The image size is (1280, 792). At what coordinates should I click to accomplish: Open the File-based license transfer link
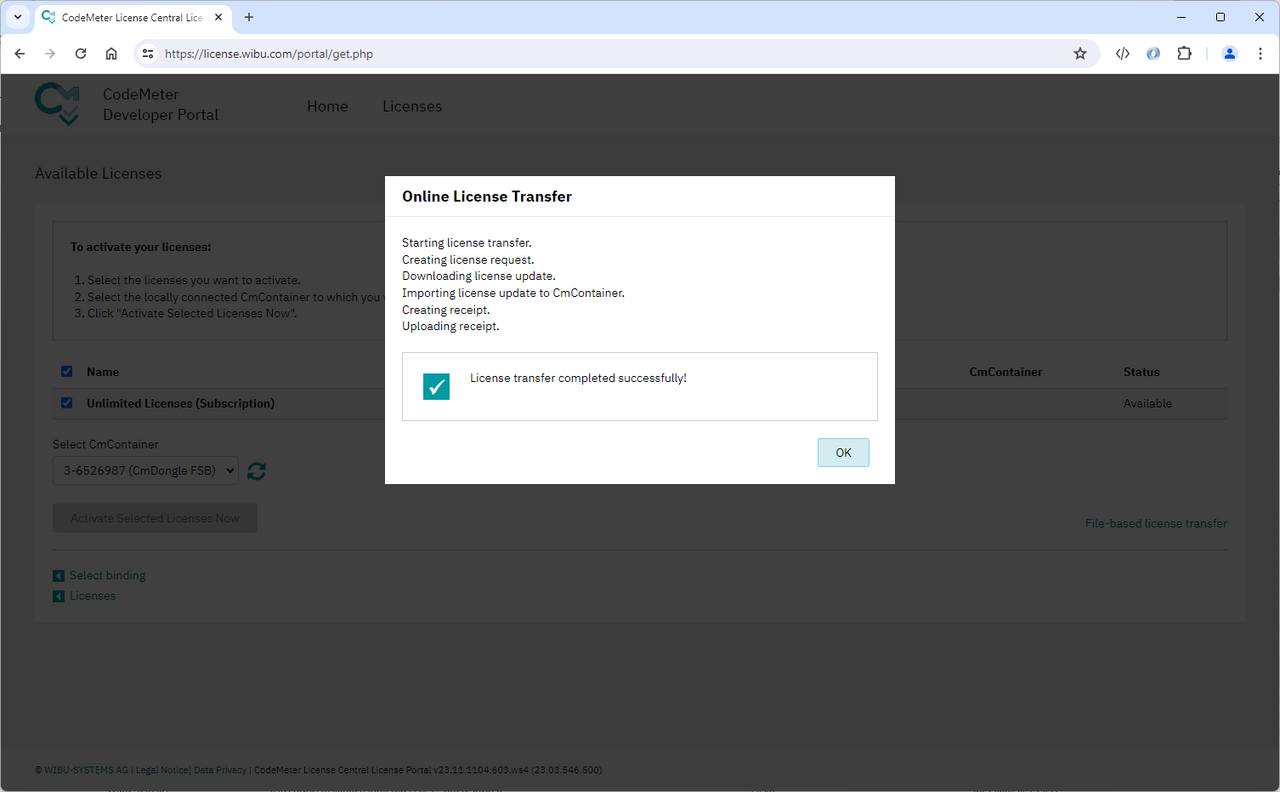1156,523
